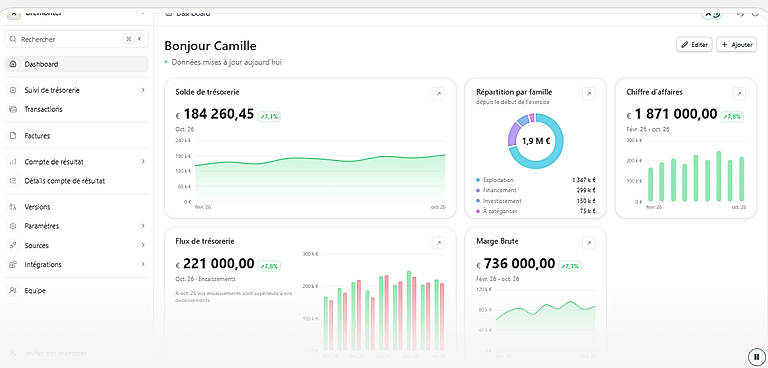Click the Exploitation legend color dot
The height and width of the screenshot is (368, 768).
point(478,180)
